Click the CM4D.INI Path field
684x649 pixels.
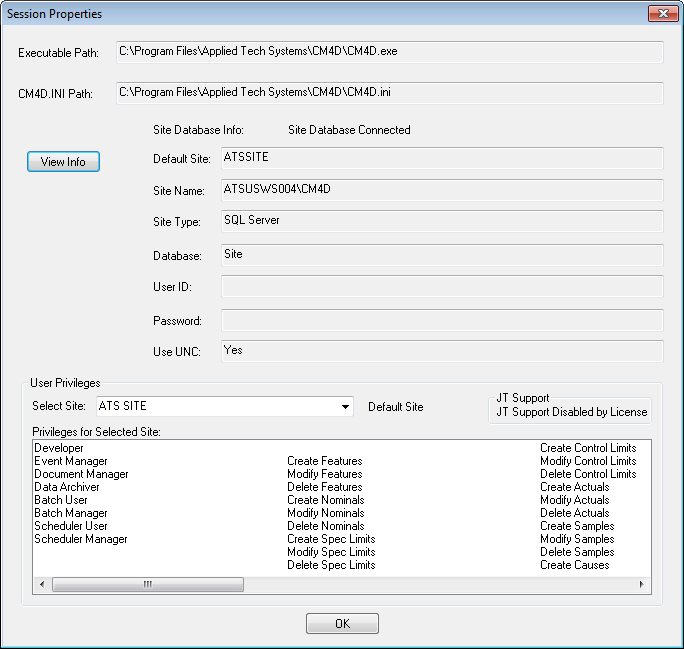[x=390, y=93]
